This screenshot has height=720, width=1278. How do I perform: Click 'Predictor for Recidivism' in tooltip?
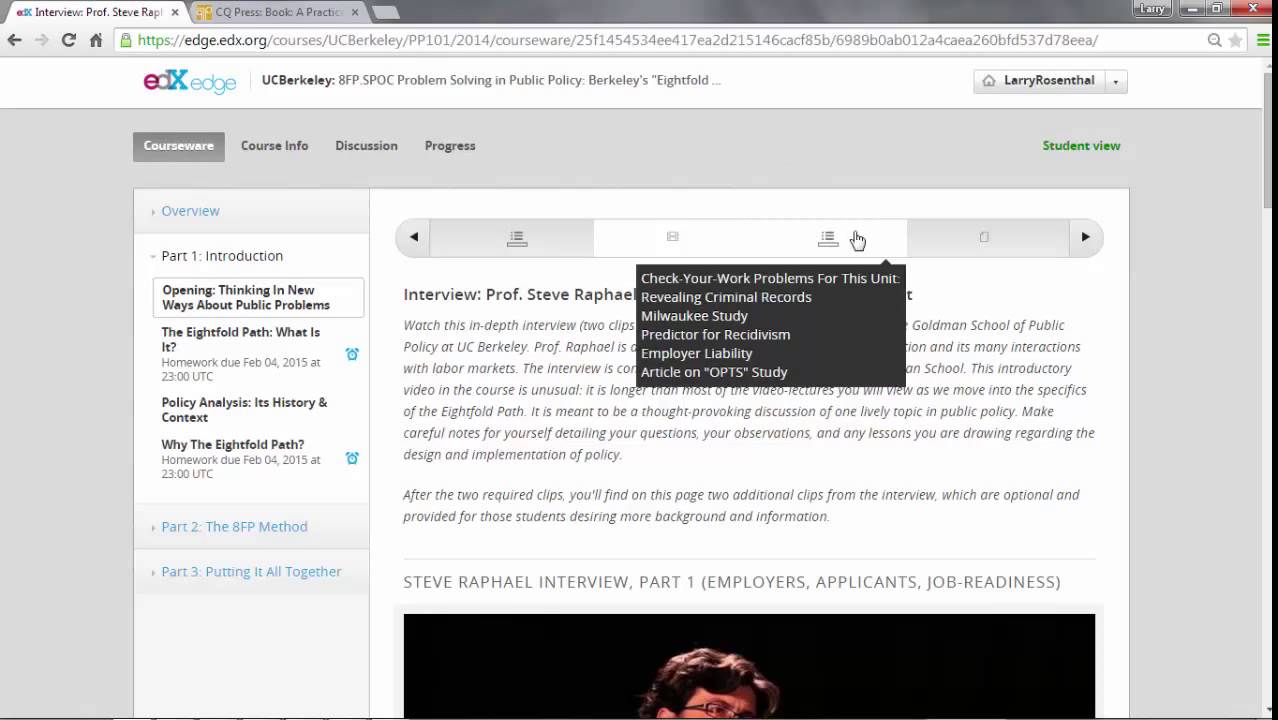coord(715,335)
